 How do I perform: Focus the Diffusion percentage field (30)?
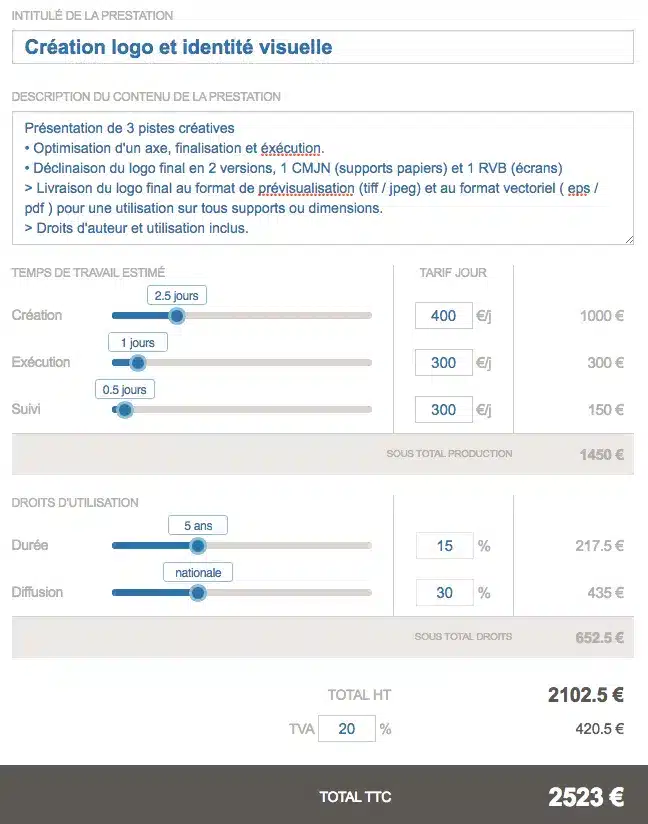(444, 593)
